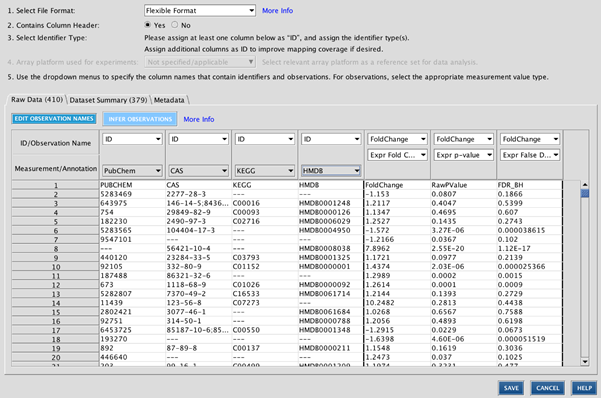The width and height of the screenshot is (601, 398).
Task: Select row header 20
Action: pyautogui.click(x=56, y=357)
